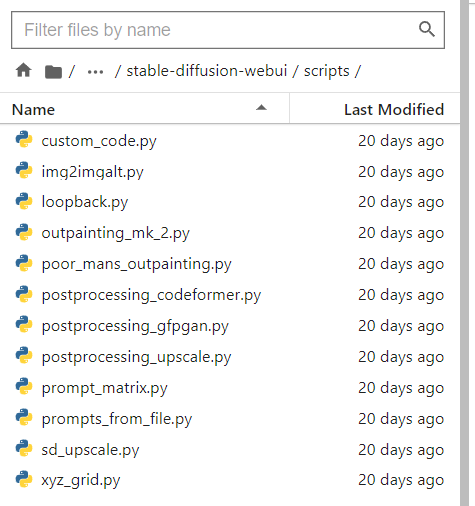Screen dimensions: 475x506
Task: Click Python icon next to loopback.py
Action: [x=24, y=201]
